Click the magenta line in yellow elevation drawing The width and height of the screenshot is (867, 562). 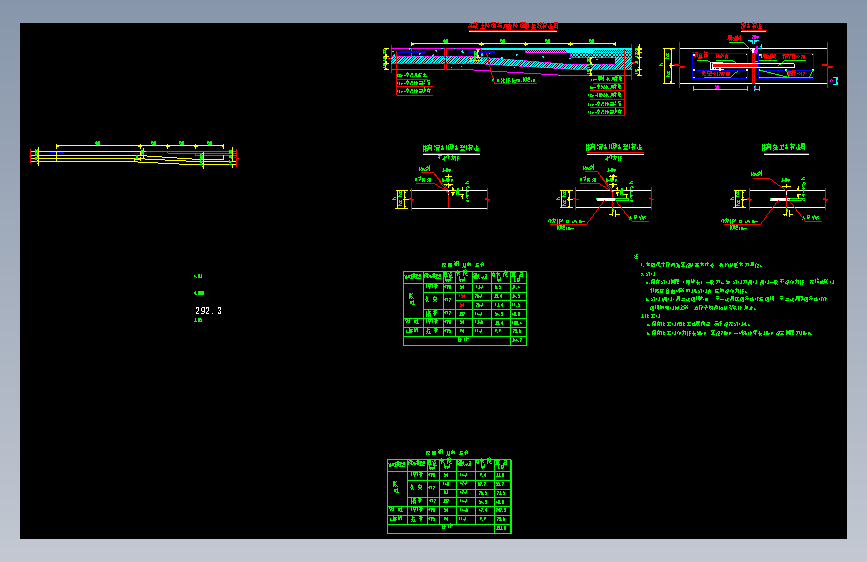click(188, 152)
